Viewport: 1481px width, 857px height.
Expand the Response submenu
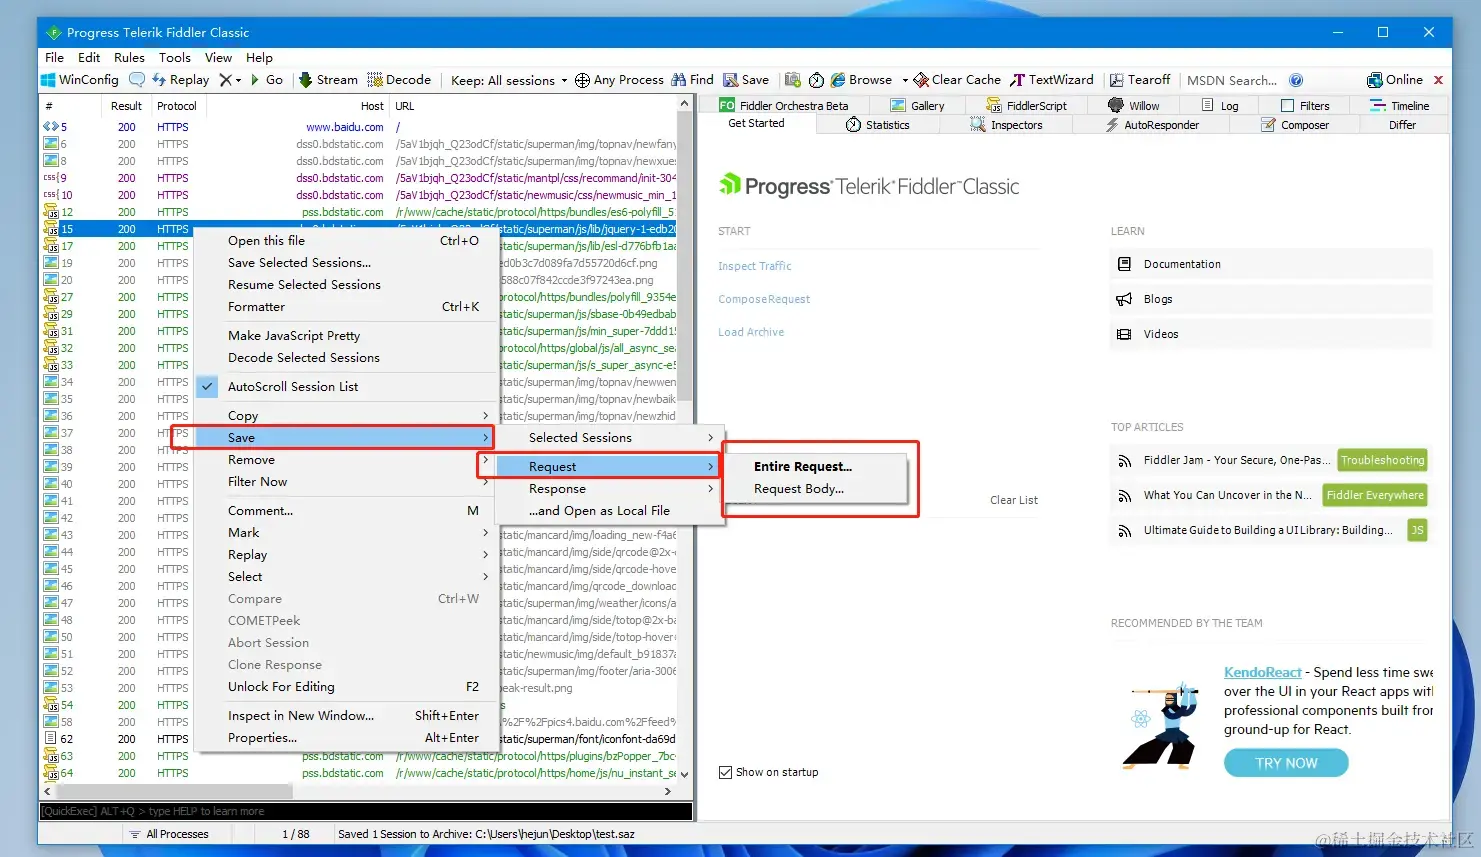click(608, 489)
